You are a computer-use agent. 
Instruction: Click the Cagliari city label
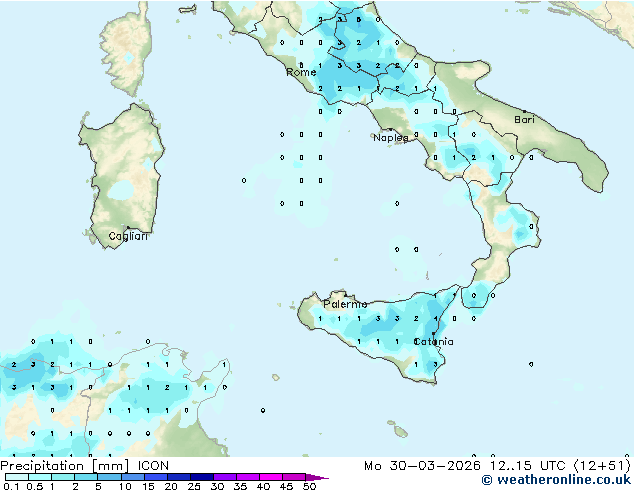128,236
